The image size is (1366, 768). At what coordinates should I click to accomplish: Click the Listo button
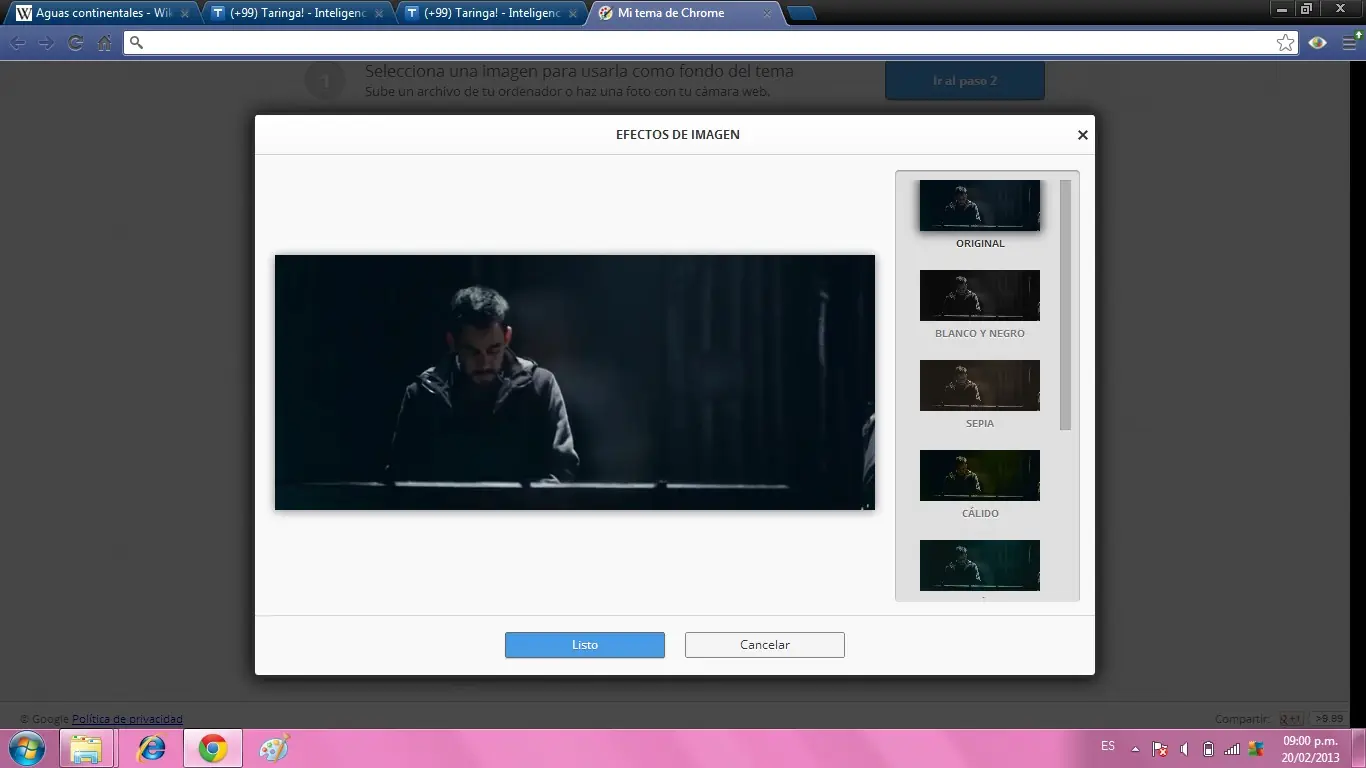584,645
